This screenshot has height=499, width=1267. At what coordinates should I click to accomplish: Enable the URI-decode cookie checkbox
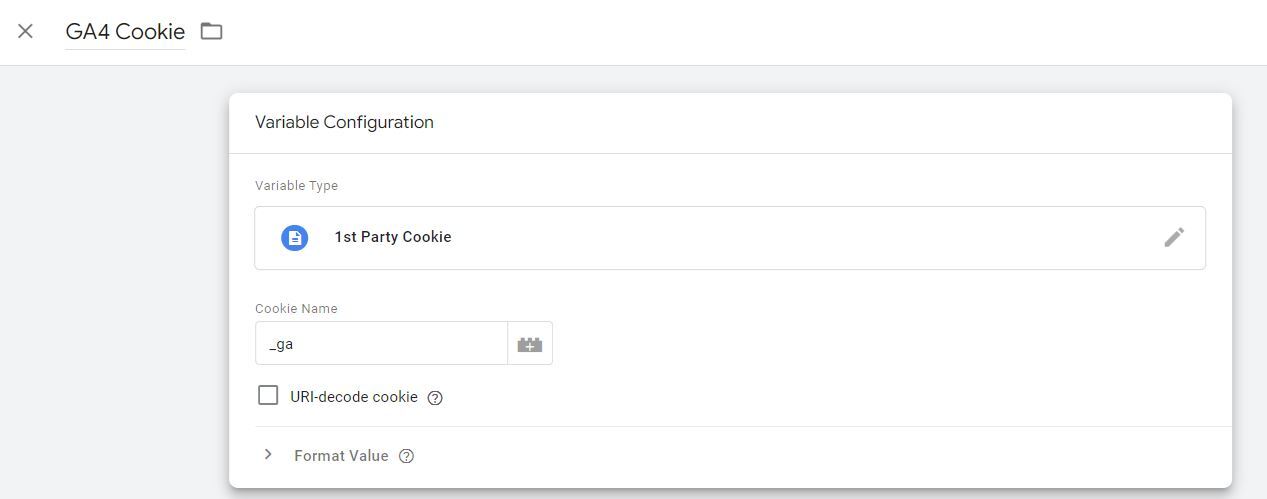[268, 396]
